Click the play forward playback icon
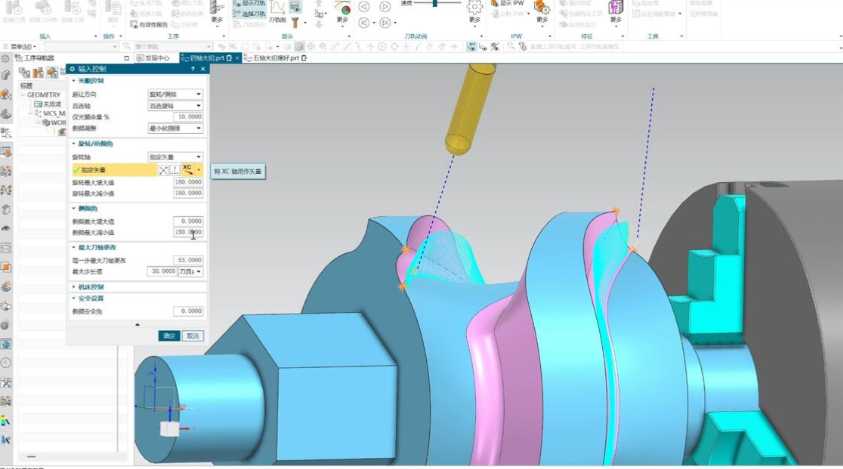 [385, 6]
